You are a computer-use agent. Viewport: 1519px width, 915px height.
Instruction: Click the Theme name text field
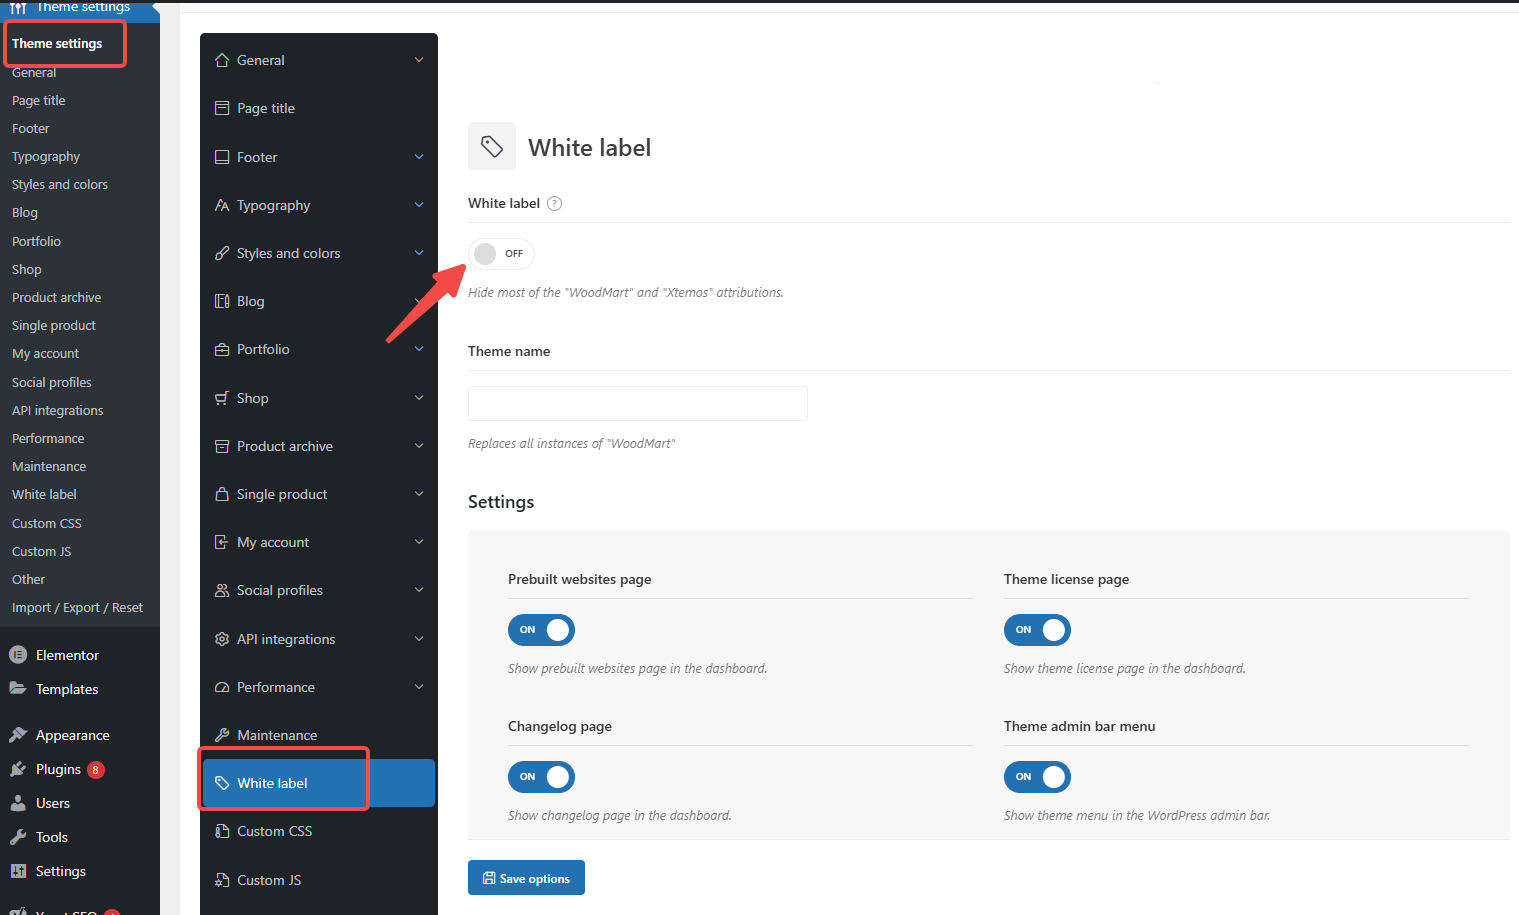pos(638,403)
